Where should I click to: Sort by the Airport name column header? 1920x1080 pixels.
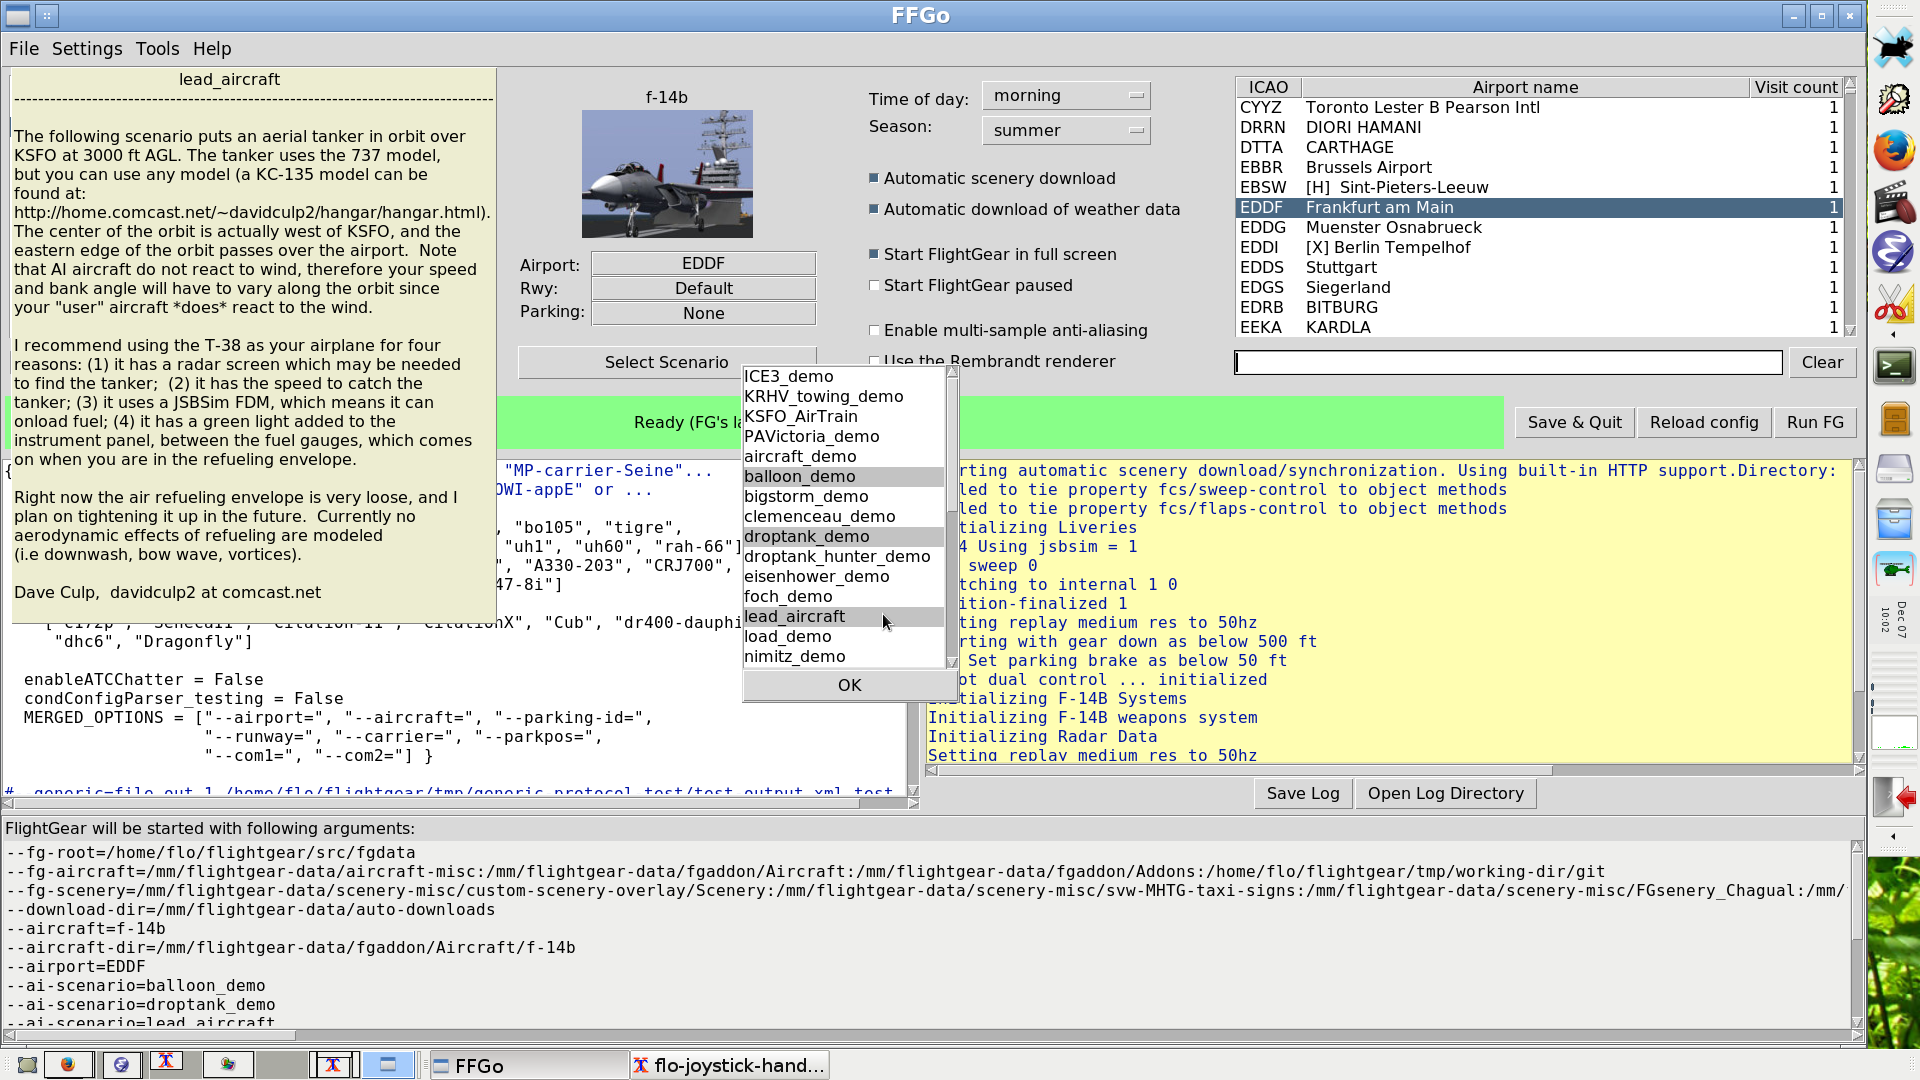[1525, 87]
